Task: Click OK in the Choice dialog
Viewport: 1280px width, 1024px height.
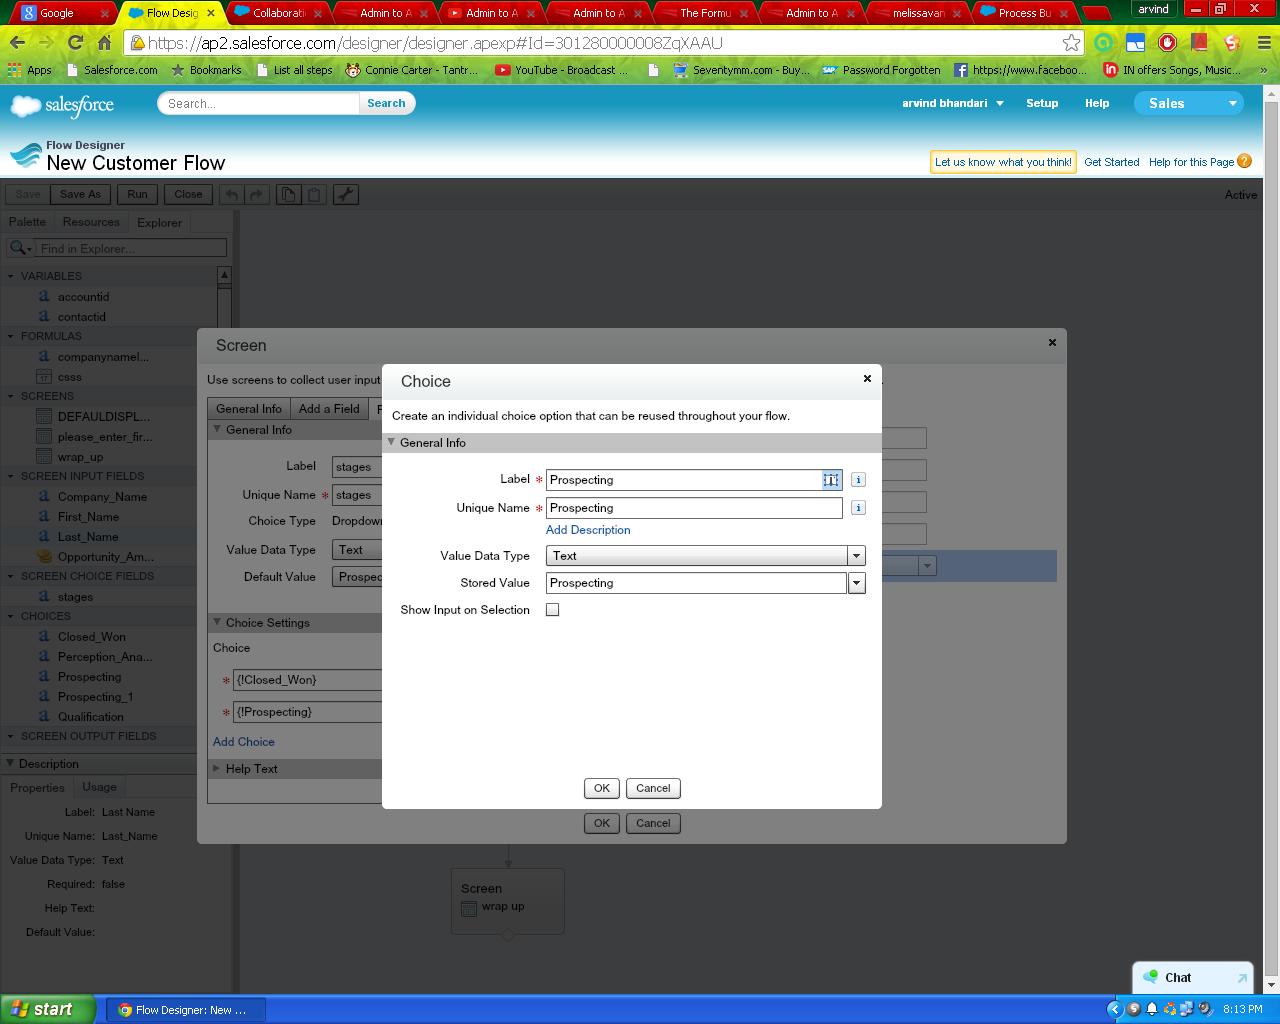Action: tap(601, 788)
